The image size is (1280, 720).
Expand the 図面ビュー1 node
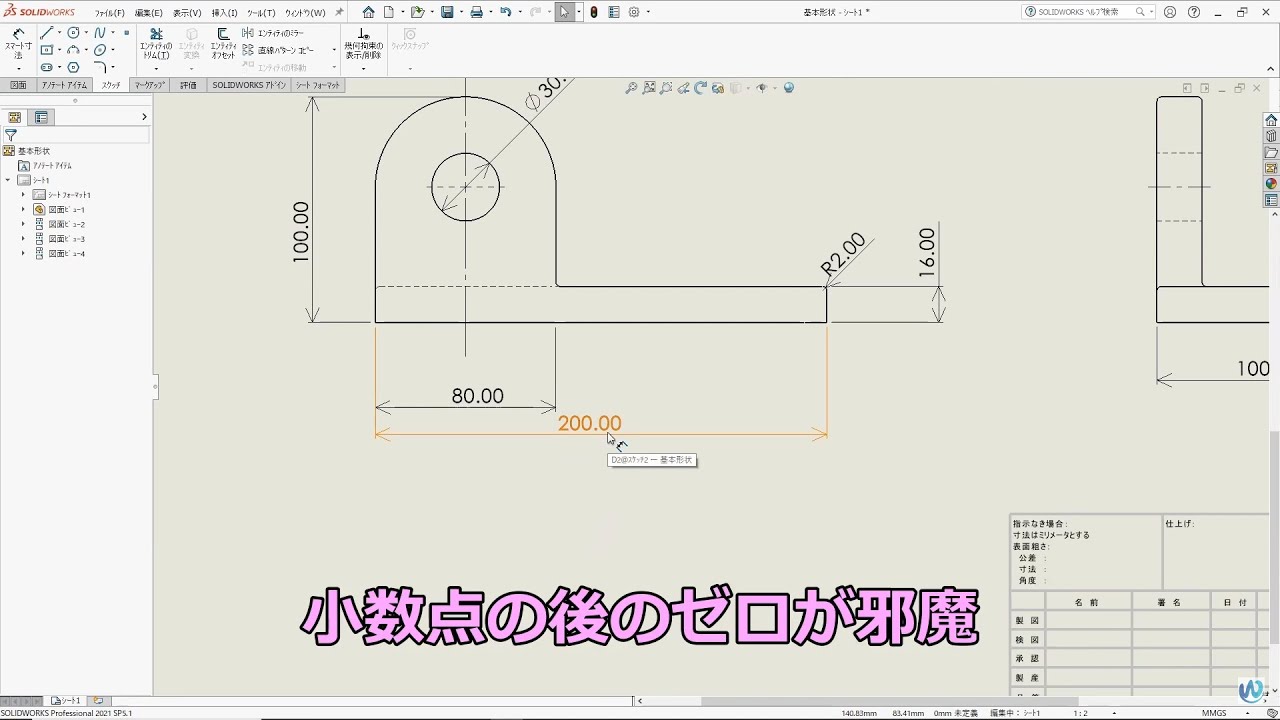tap(23, 210)
